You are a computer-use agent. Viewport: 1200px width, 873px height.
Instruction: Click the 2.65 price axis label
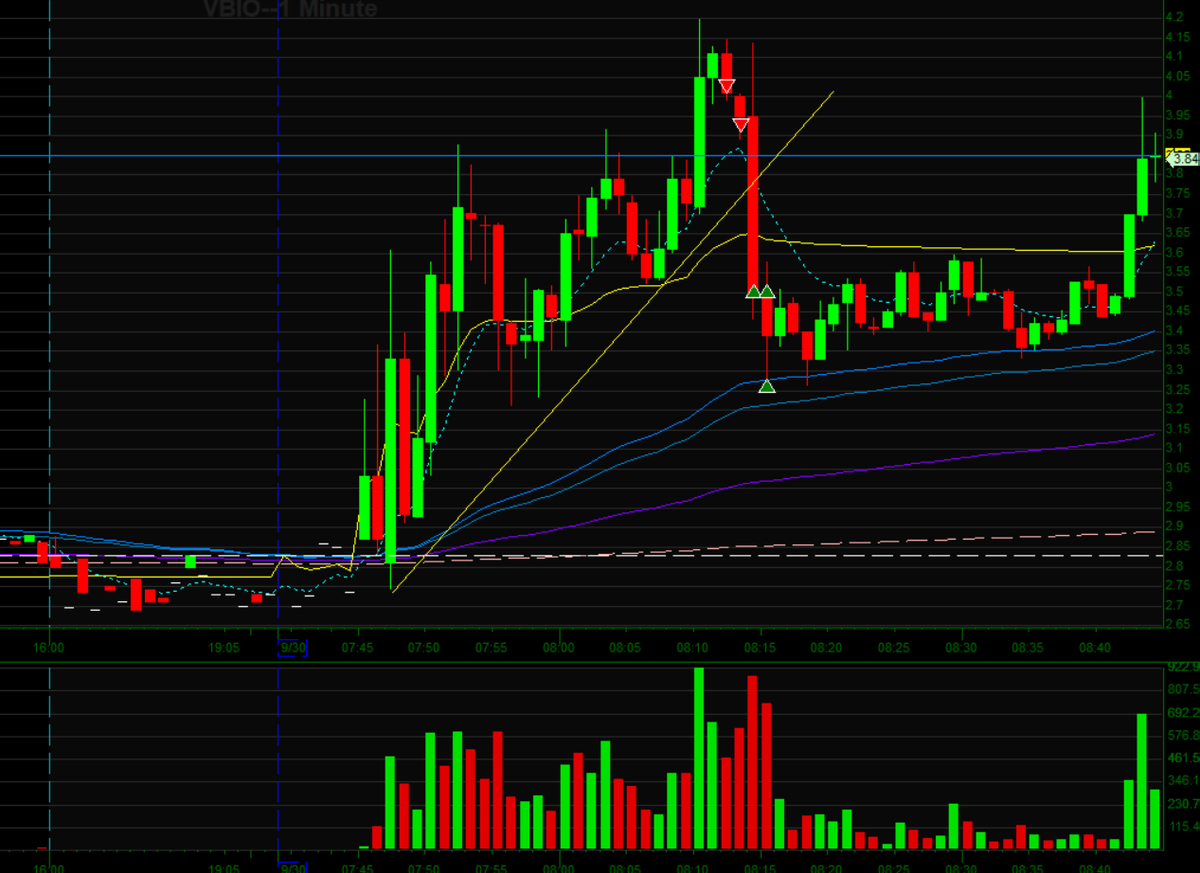1178,624
